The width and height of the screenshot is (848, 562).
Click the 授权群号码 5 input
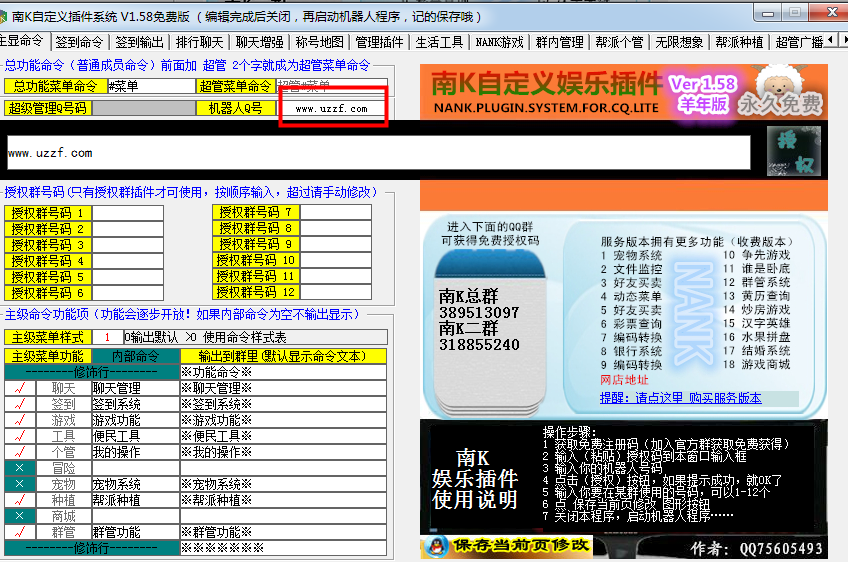tap(128, 277)
